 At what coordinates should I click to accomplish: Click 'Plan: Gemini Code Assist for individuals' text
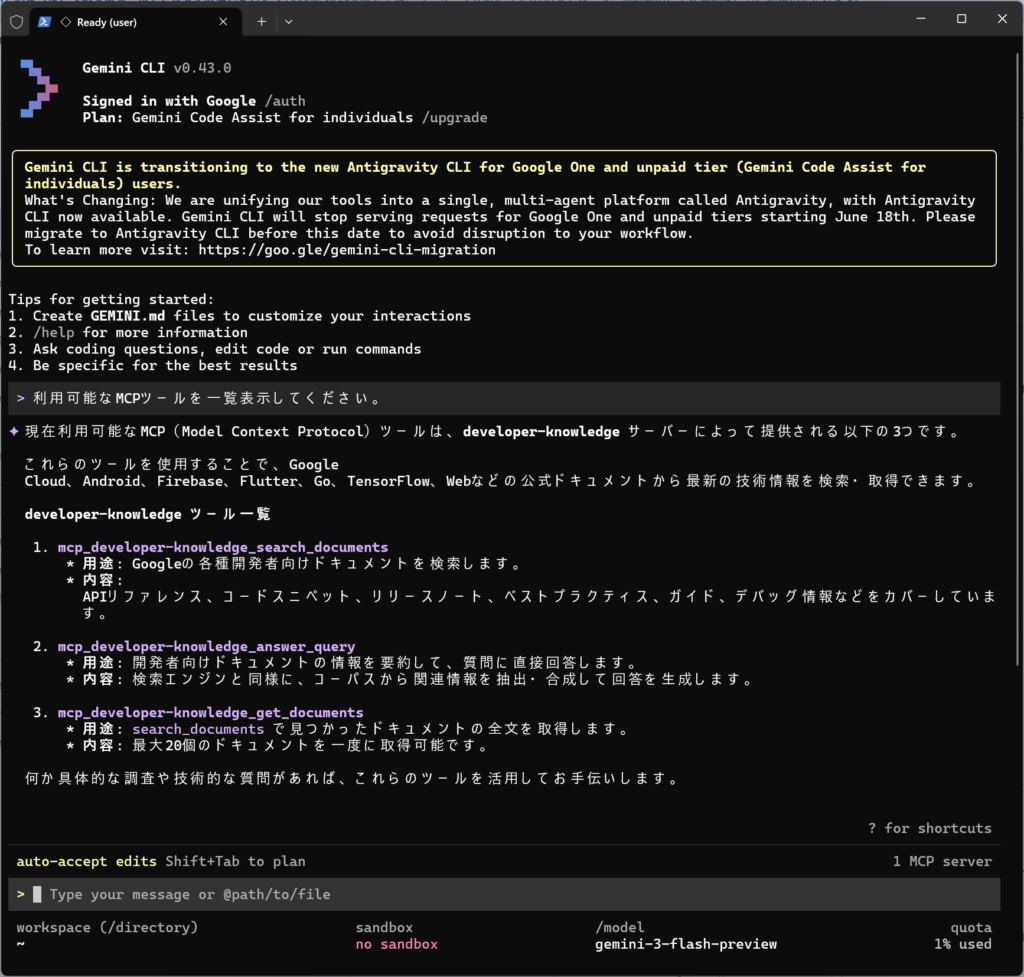click(x=248, y=118)
